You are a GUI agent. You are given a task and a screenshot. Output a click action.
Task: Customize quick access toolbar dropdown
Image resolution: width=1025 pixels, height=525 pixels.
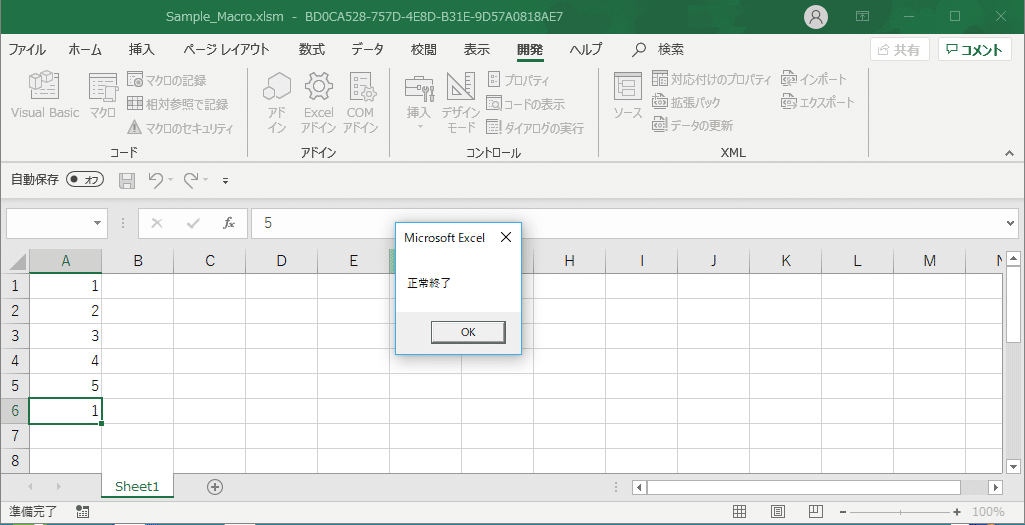click(226, 181)
